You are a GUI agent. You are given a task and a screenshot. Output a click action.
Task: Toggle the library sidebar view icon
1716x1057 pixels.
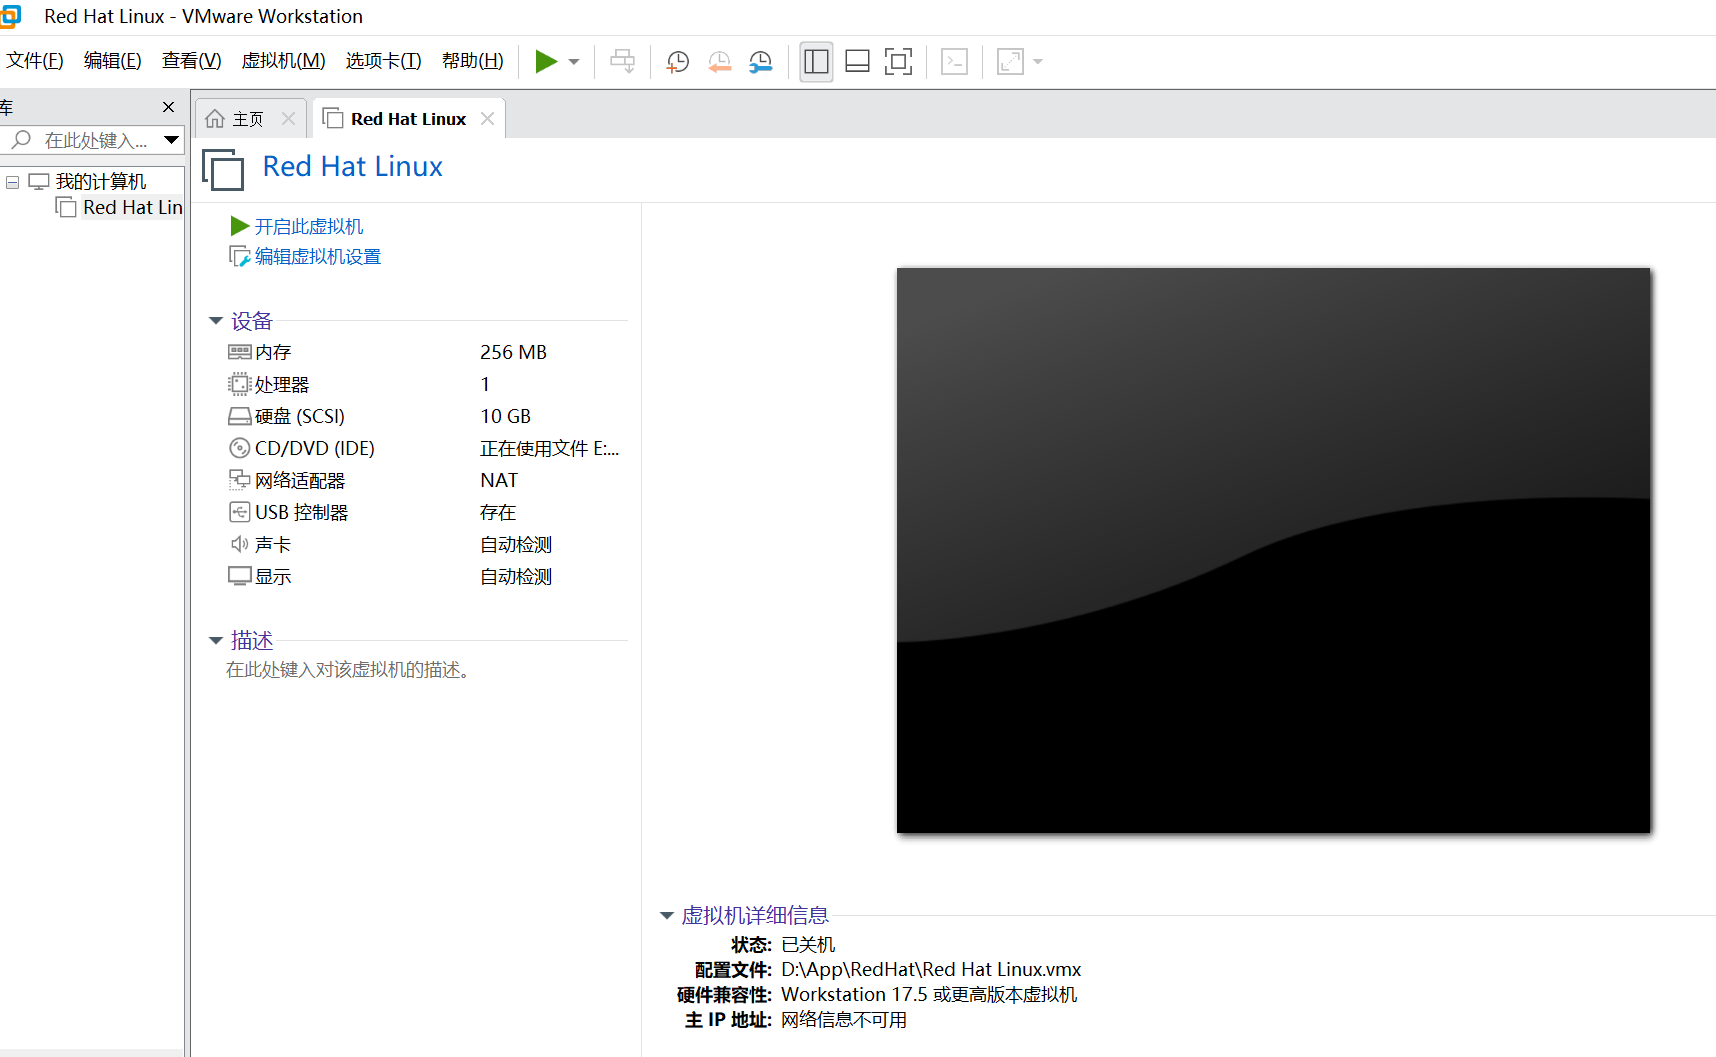(817, 62)
